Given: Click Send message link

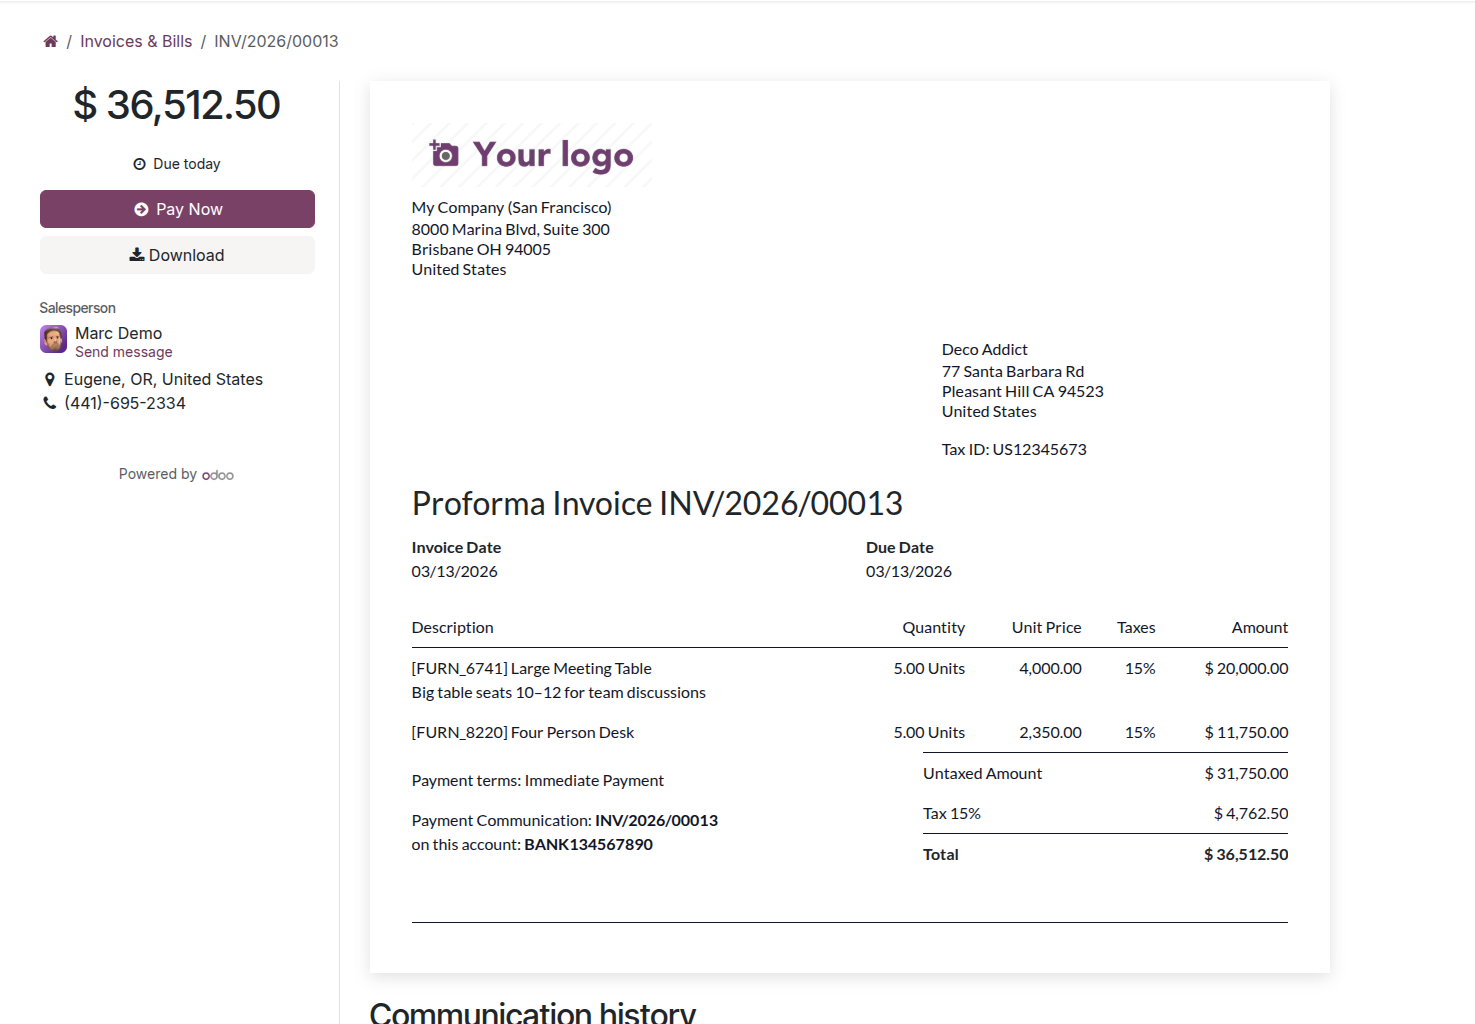Looking at the screenshot, I should 124,352.
